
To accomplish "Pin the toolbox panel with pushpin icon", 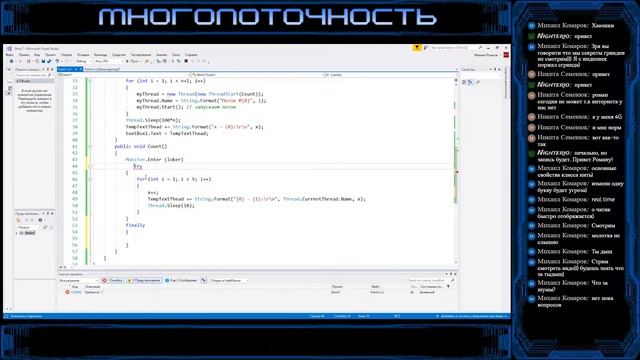I will 48,69.
